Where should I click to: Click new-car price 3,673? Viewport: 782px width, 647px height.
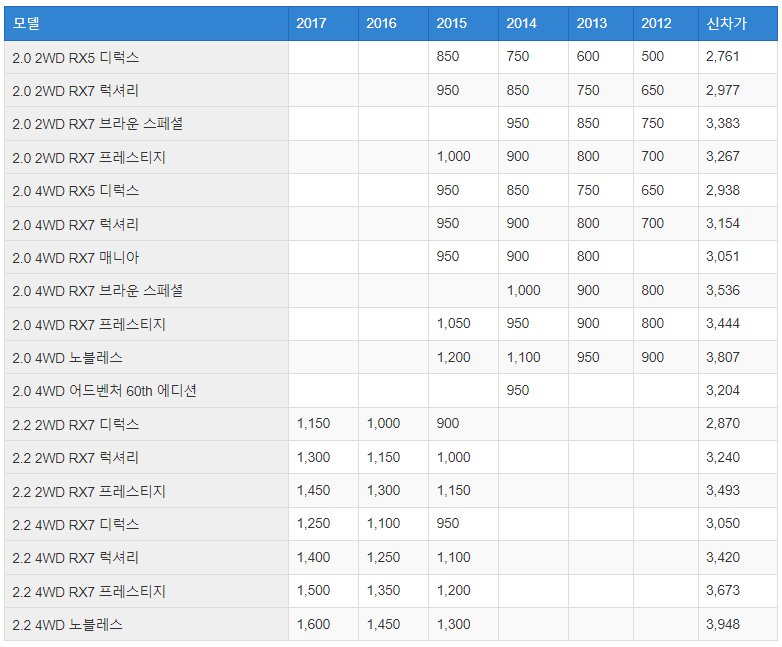point(723,590)
